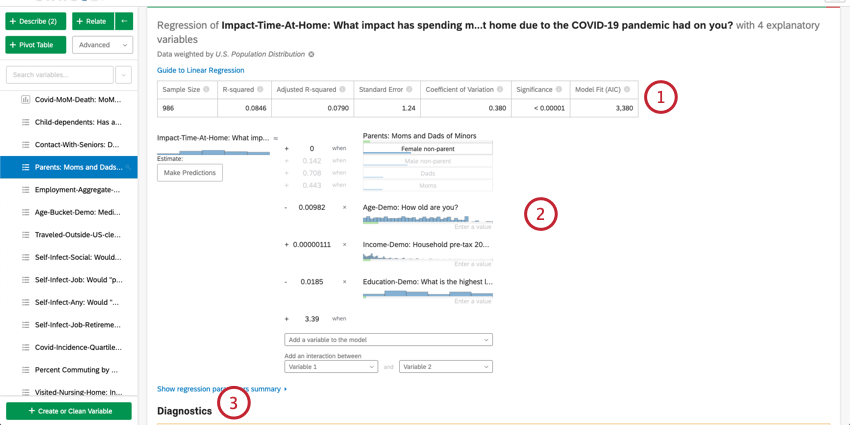Open the Variable 1 interaction dropdown
850x425 pixels.
(331, 367)
